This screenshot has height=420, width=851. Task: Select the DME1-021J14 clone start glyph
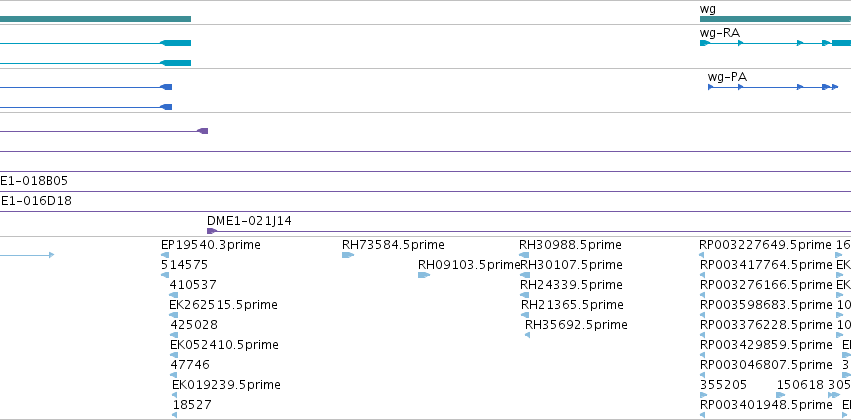coord(212,231)
